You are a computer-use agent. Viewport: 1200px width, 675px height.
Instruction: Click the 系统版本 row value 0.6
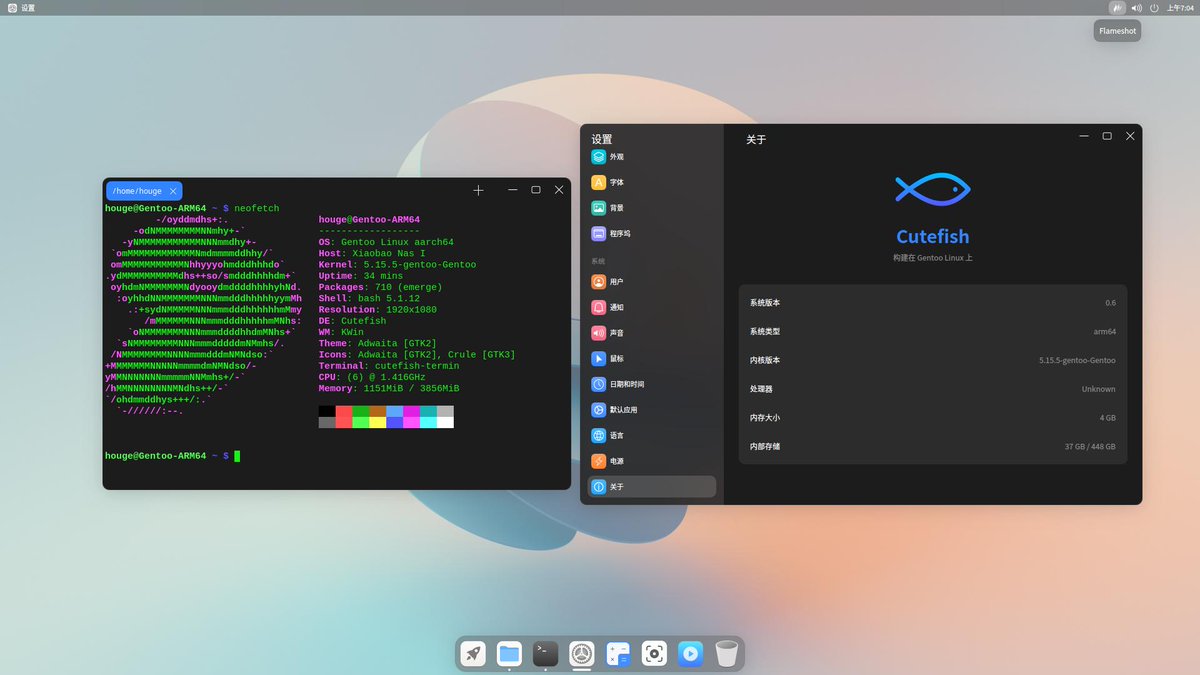click(1110, 302)
